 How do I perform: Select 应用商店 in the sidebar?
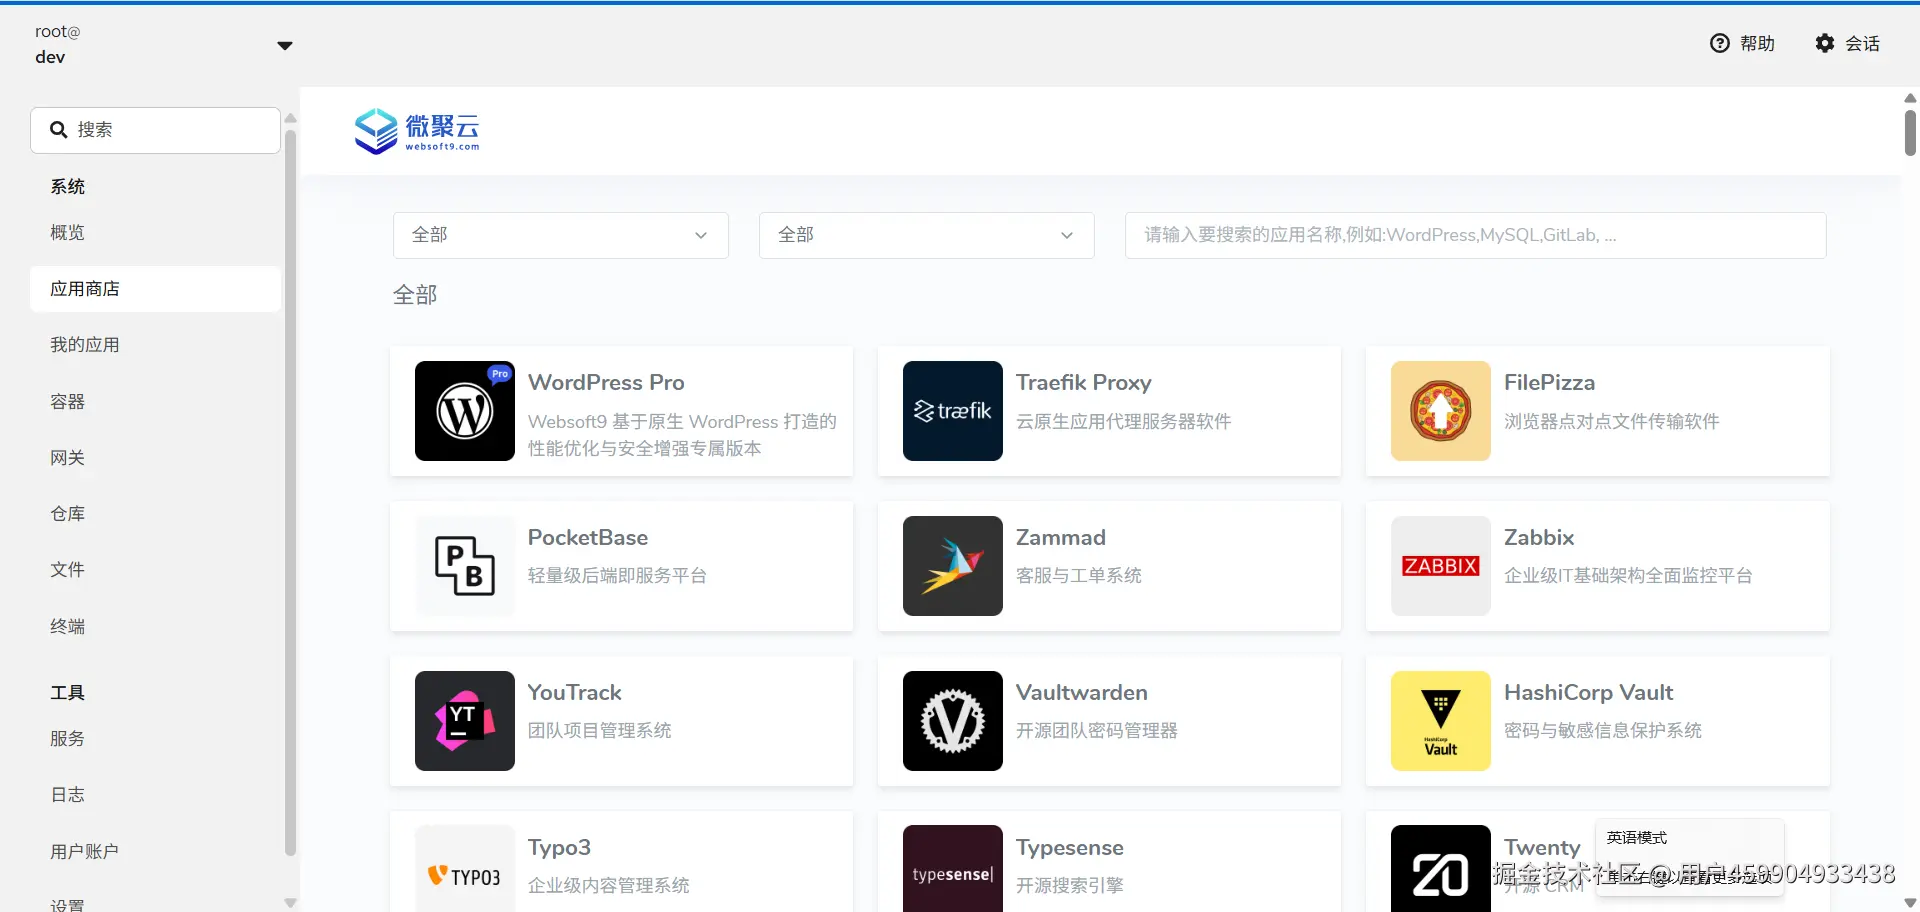pyautogui.click(x=156, y=289)
